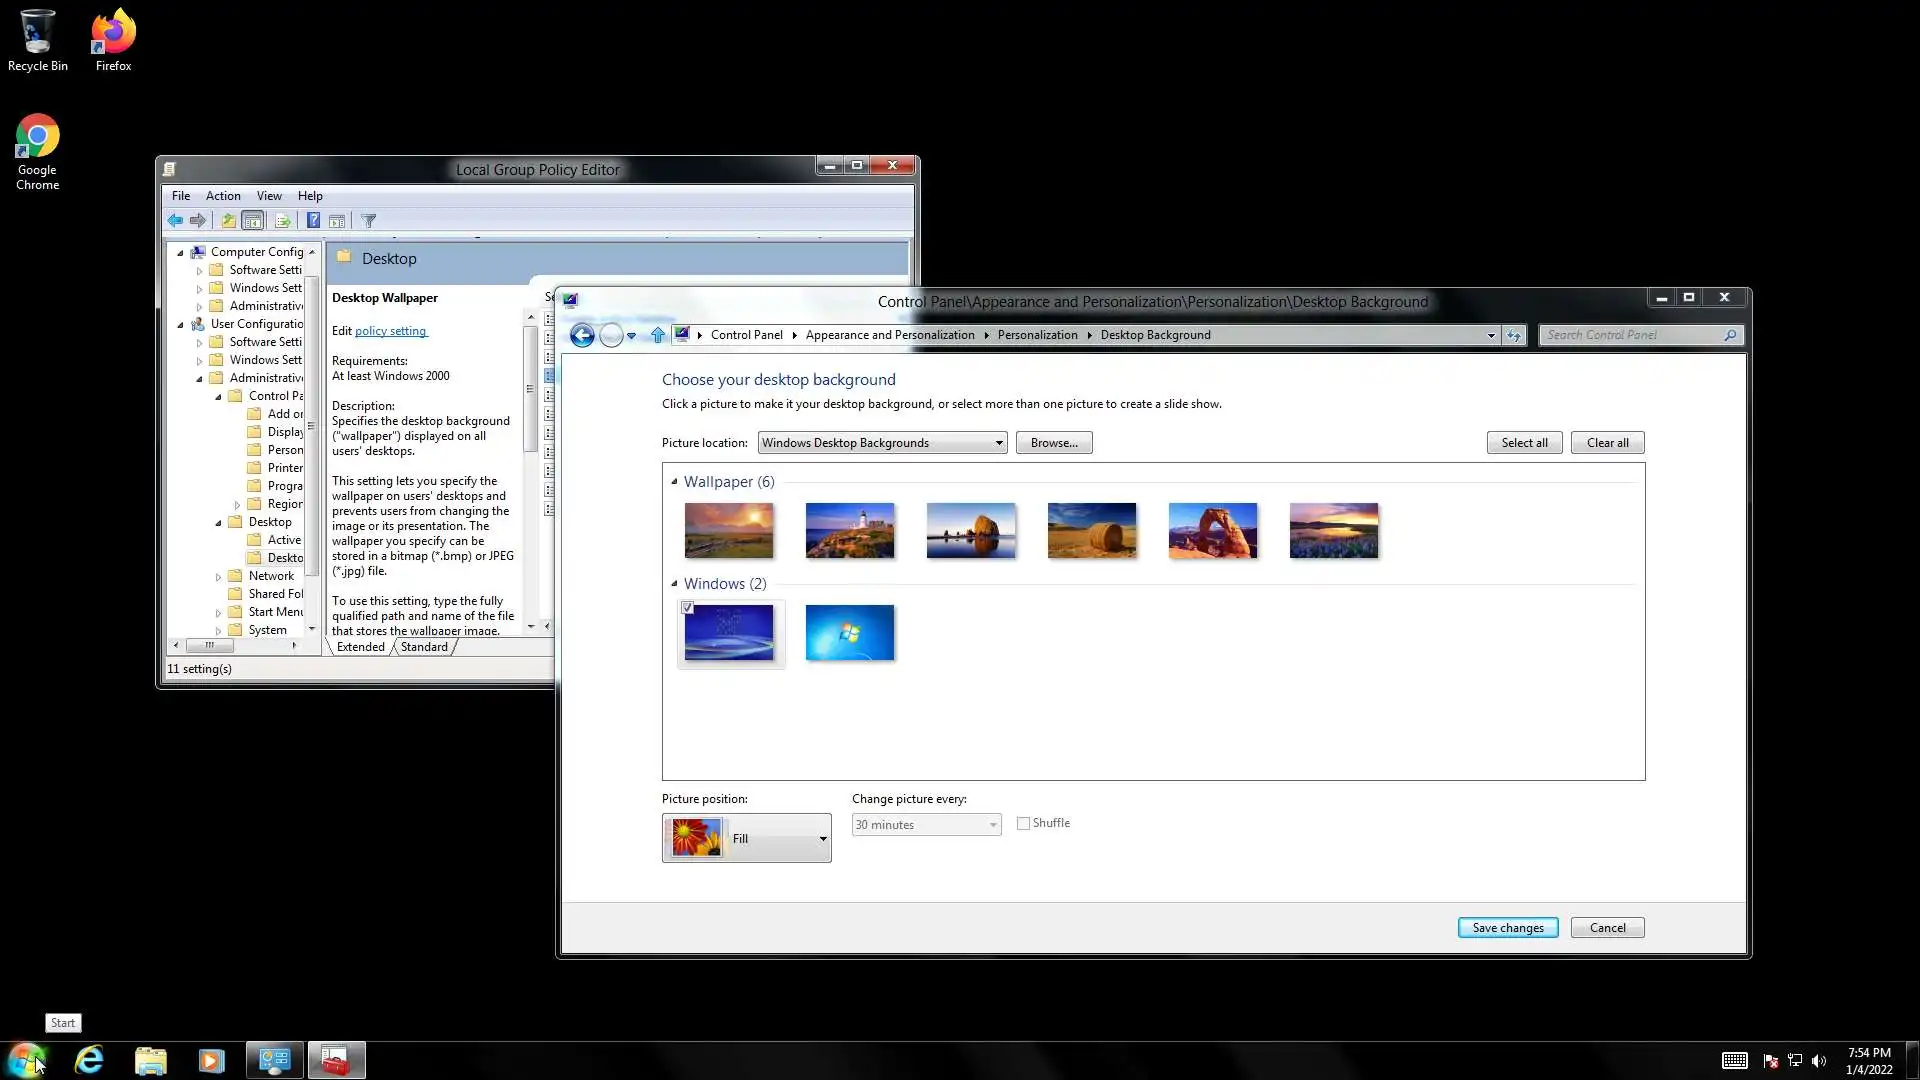The image size is (1920, 1080).
Task: Collapse the Wallpaper (6) group
Action: click(x=674, y=482)
